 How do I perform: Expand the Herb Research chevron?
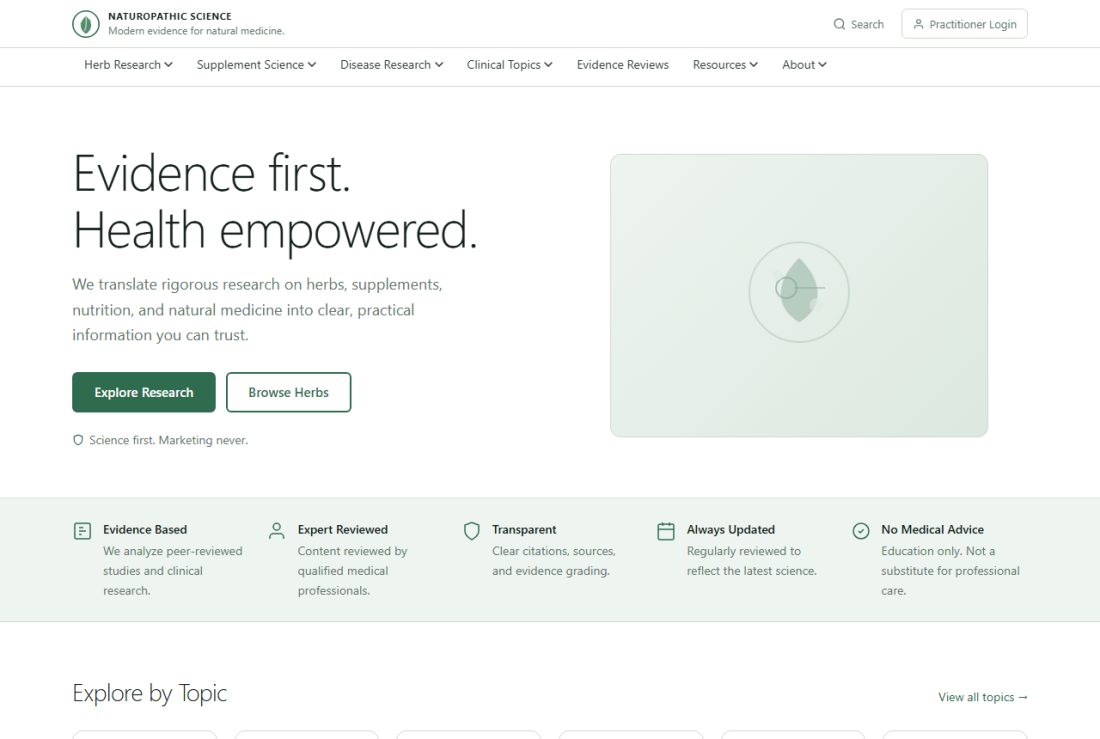click(168, 65)
